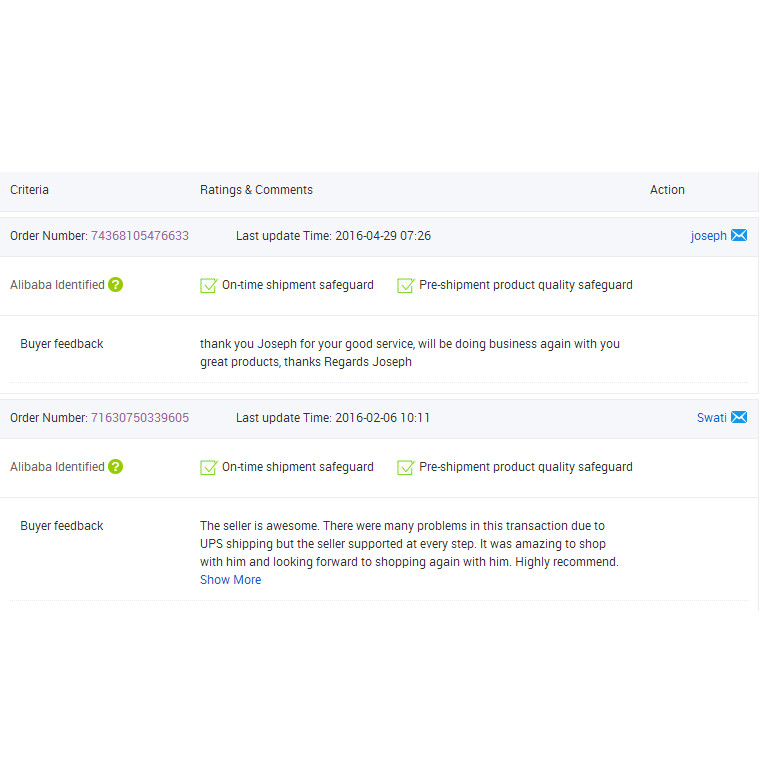Click the question mark icon in Swati's order
This screenshot has width=783, height=783.
pos(116,467)
